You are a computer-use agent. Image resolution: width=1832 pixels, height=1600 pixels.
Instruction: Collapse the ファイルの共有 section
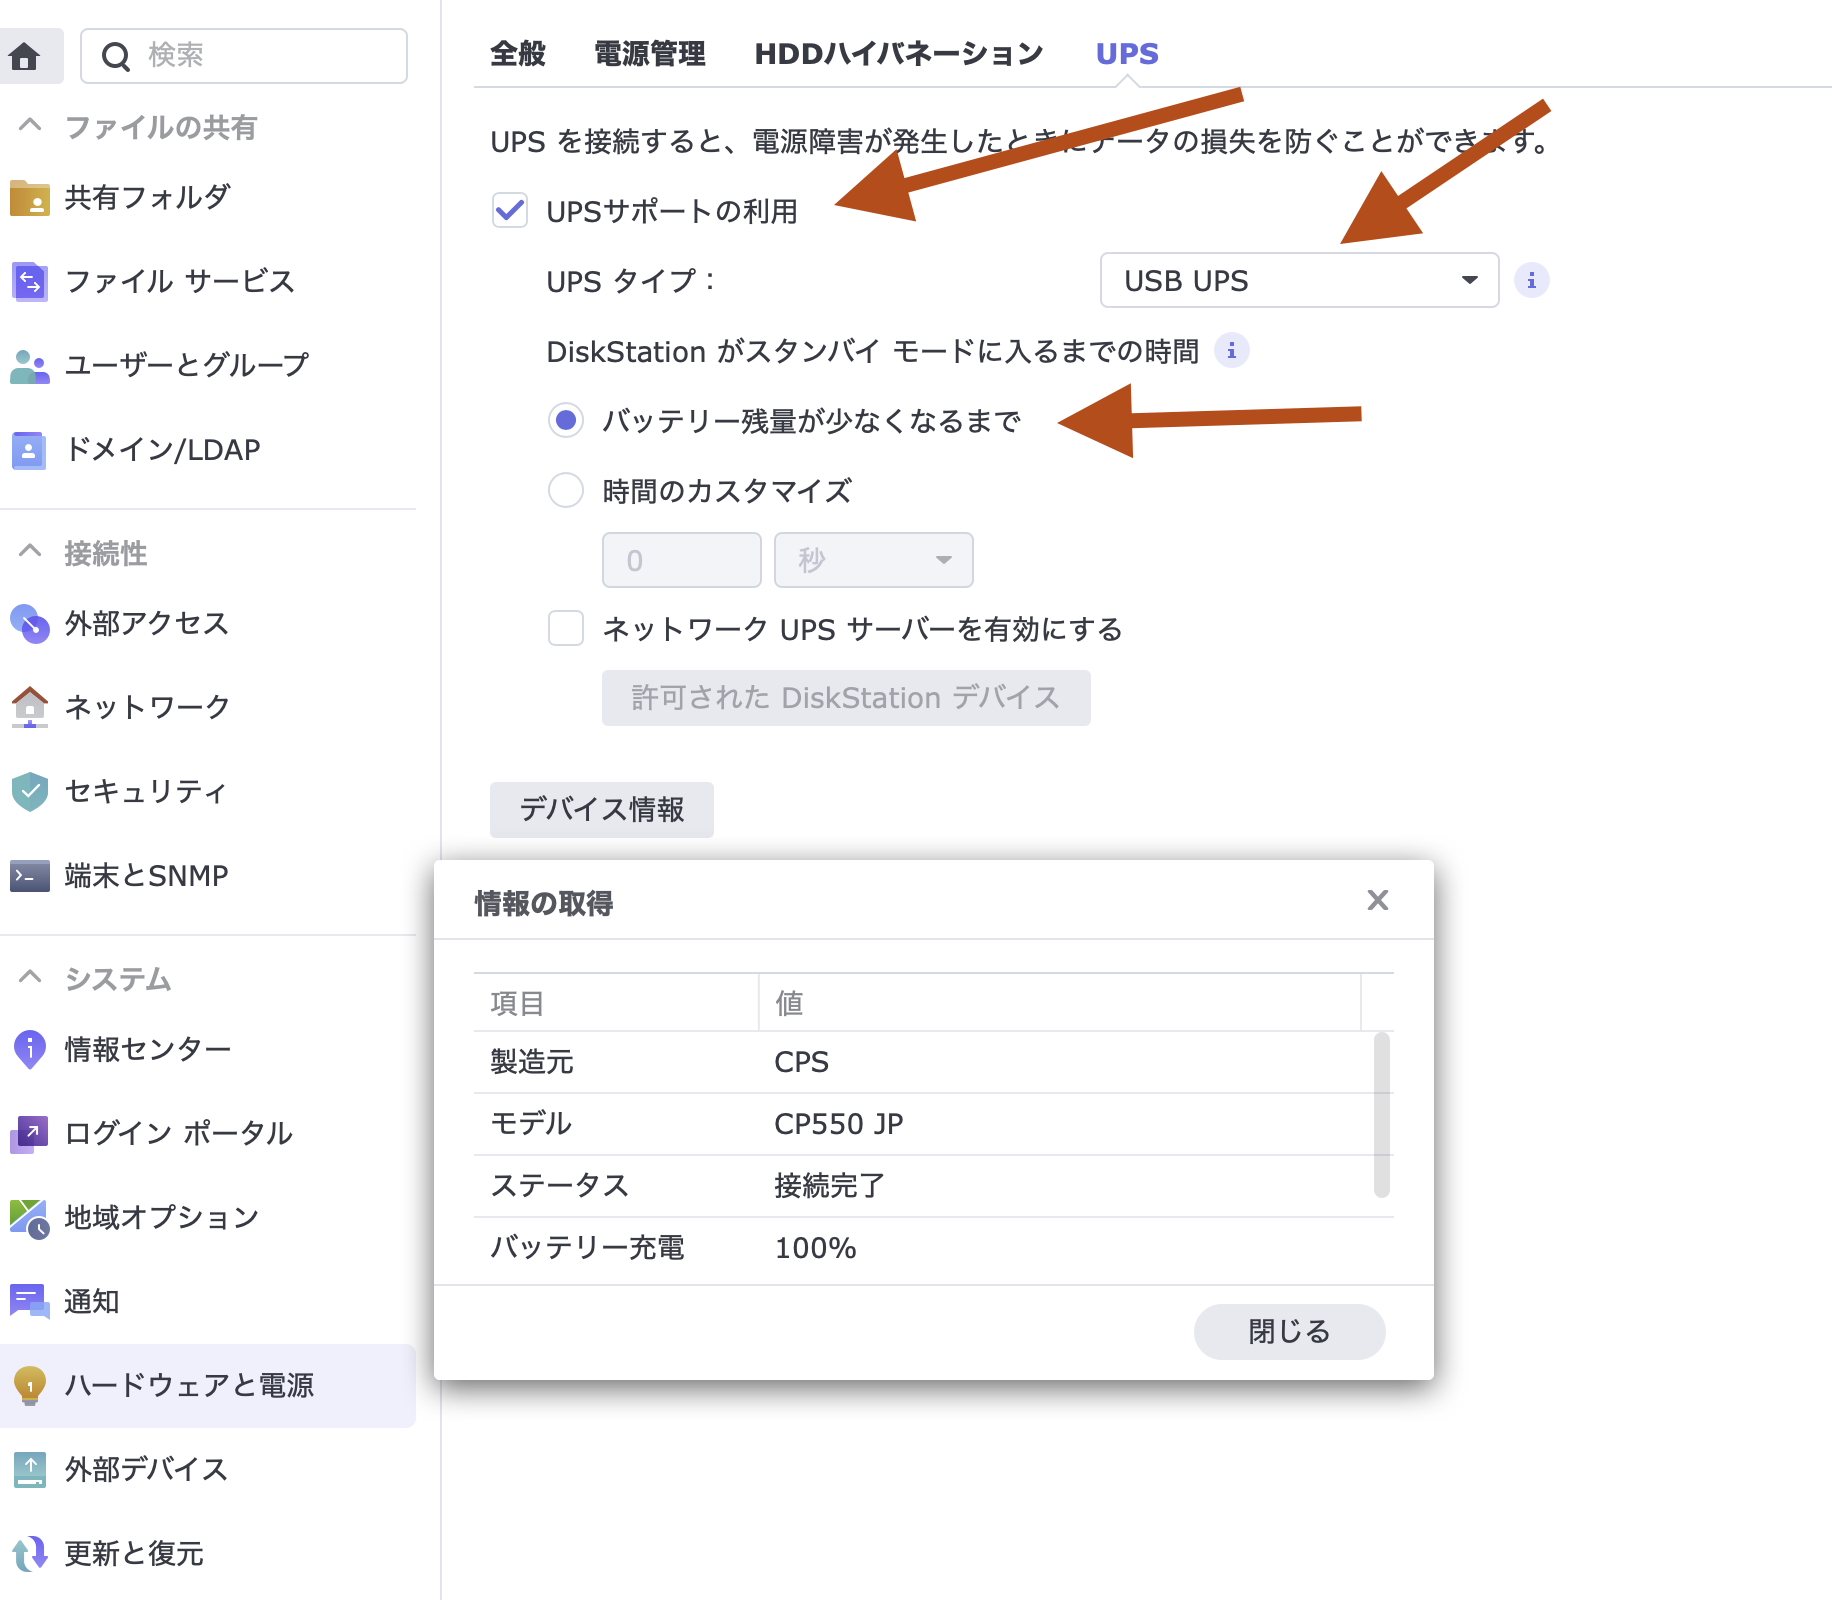coord(31,126)
